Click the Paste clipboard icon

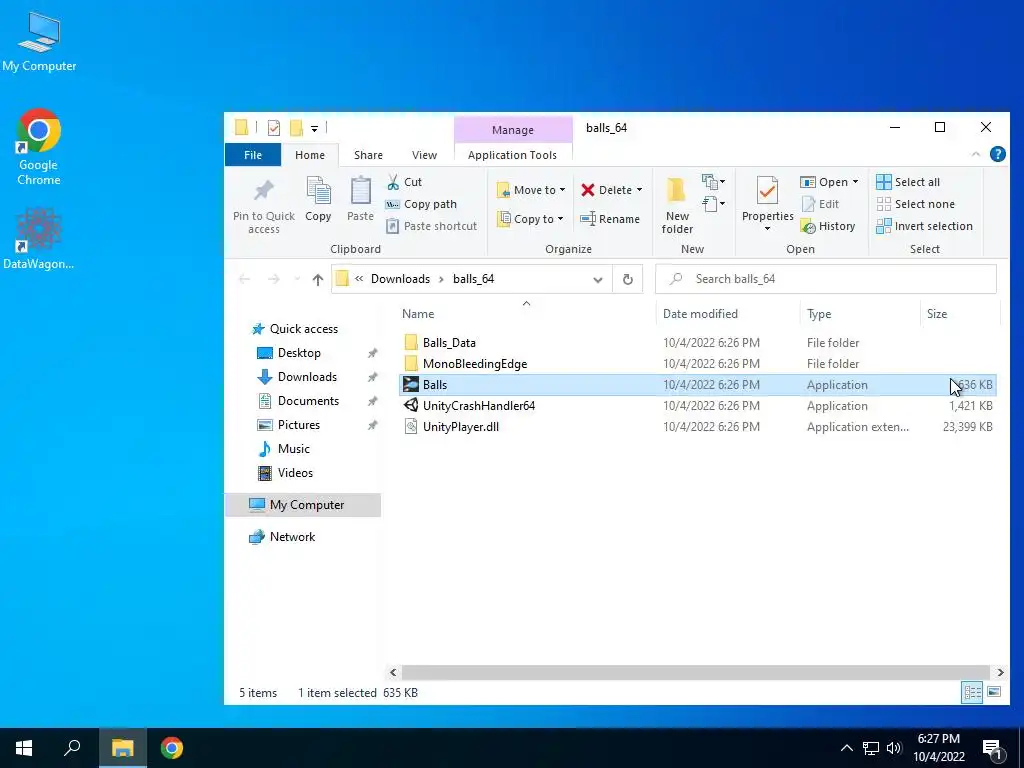[360, 191]
